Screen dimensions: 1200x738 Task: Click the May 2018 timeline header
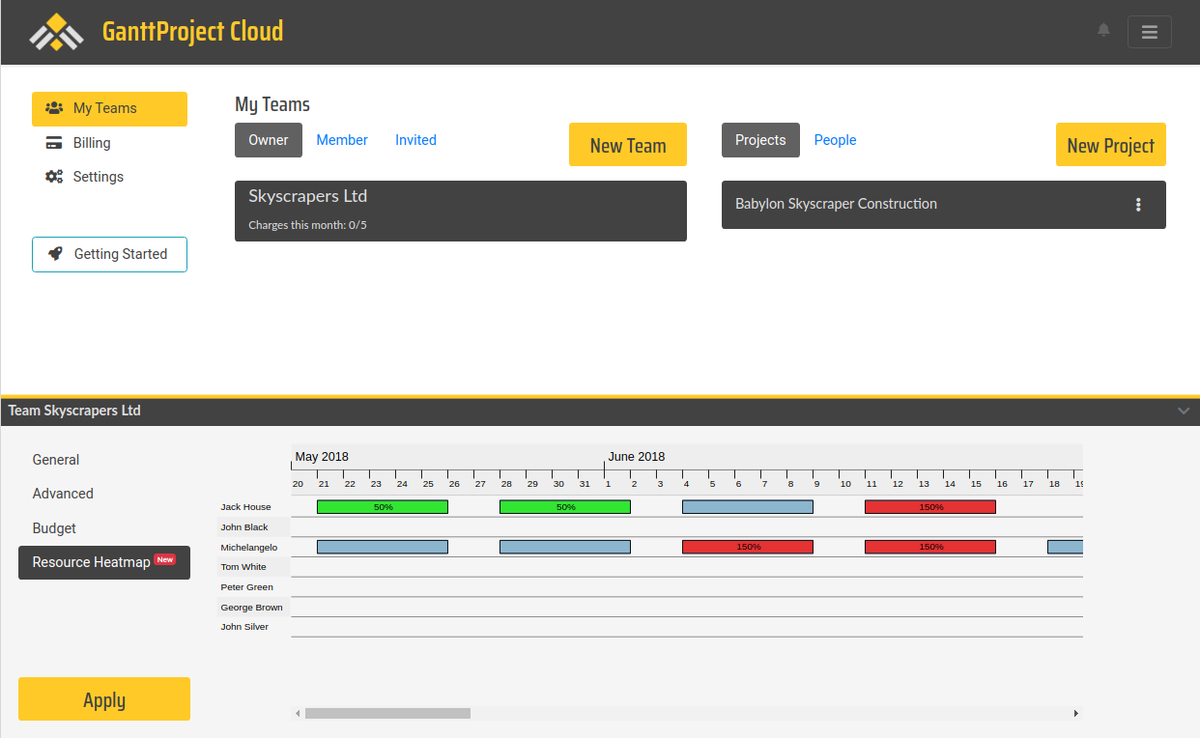tap(322, 456)
